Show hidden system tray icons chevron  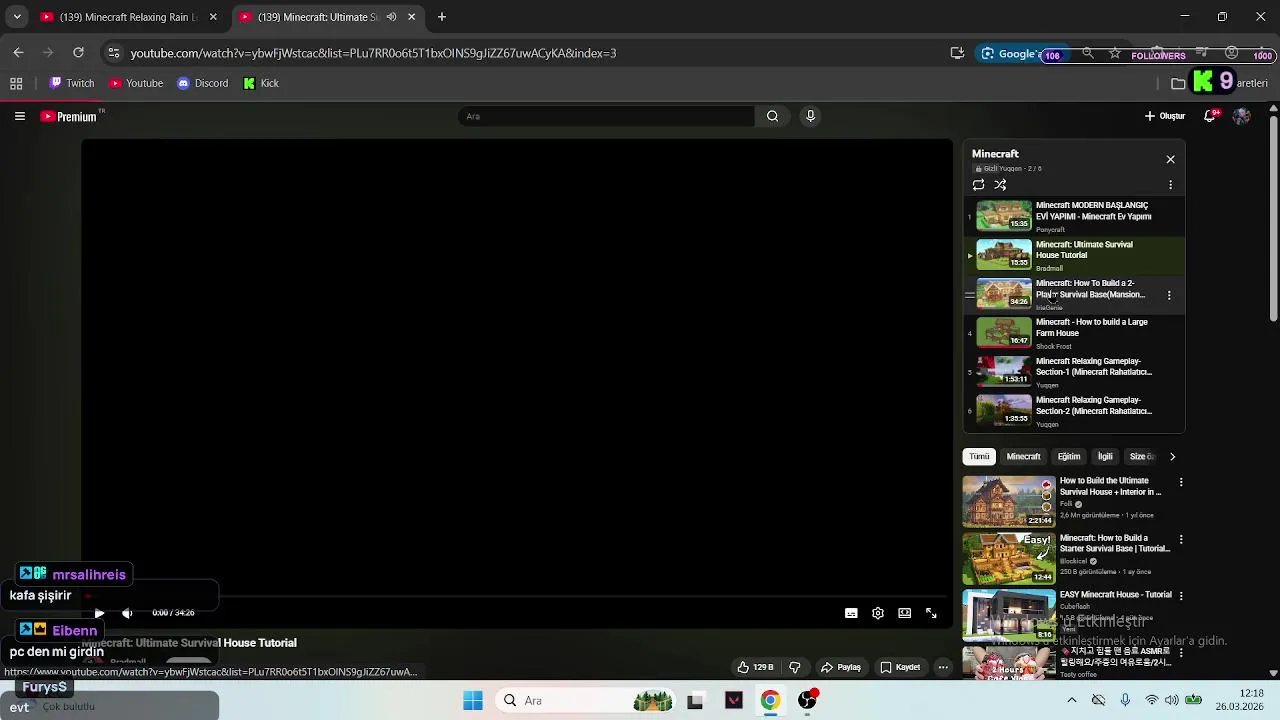coord(1071,701)
